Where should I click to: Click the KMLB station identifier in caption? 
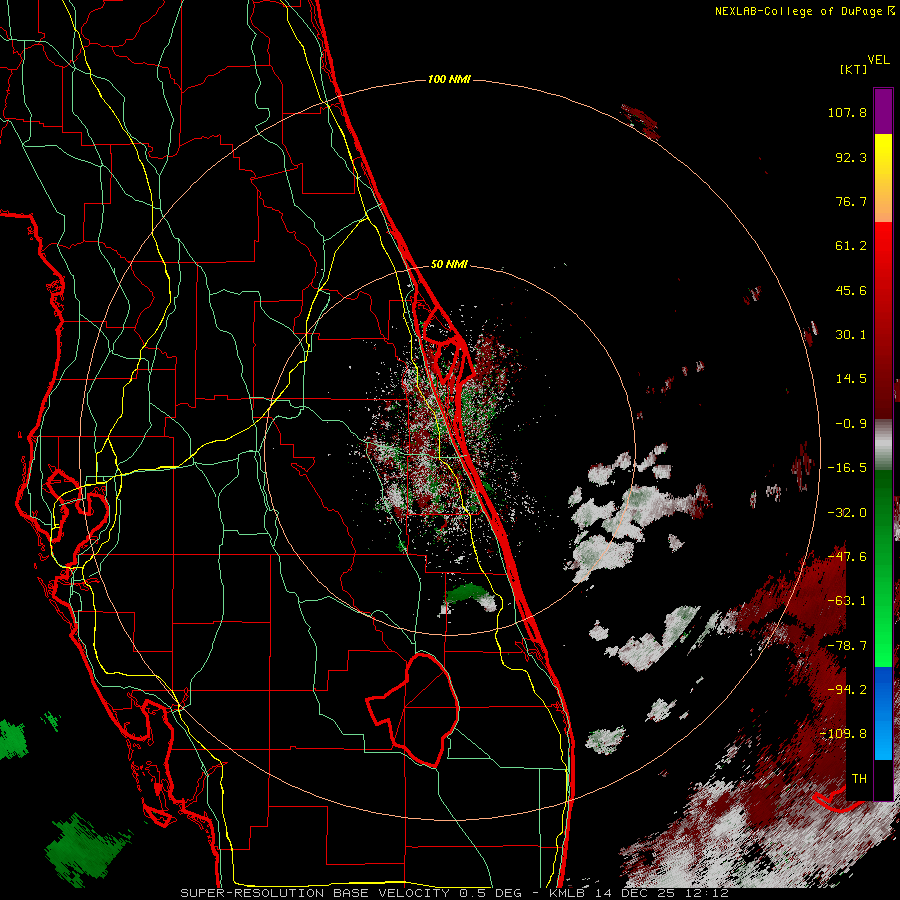click(x=568, y=893)
